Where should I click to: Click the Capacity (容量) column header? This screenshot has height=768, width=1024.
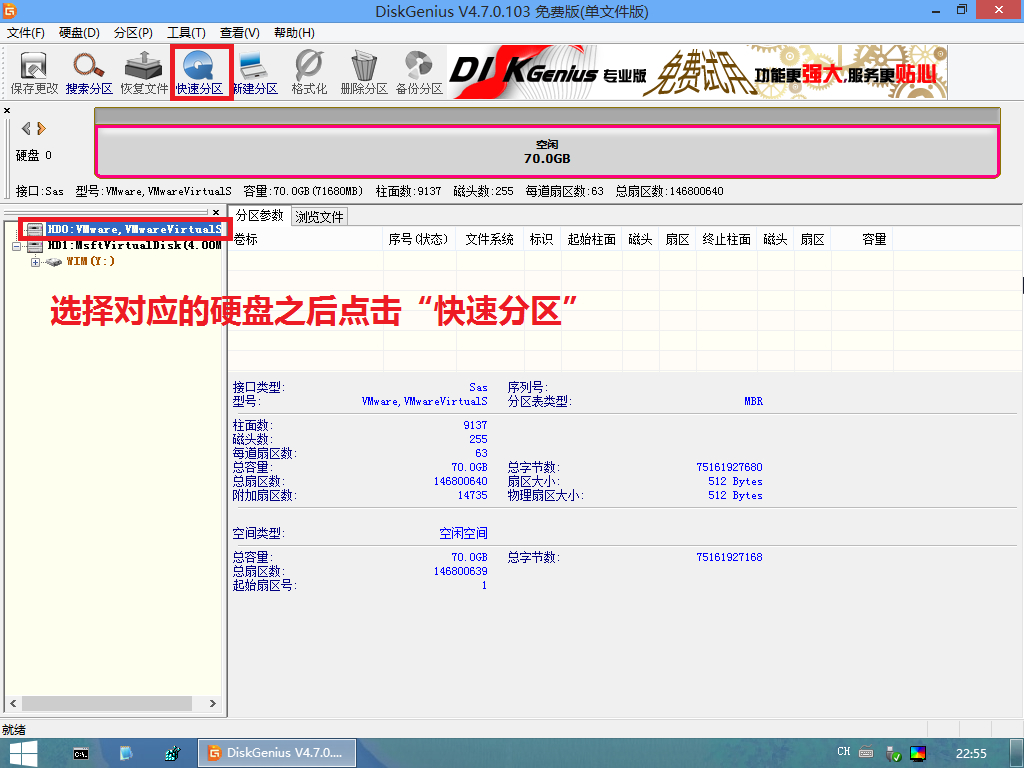click(862, 240)
